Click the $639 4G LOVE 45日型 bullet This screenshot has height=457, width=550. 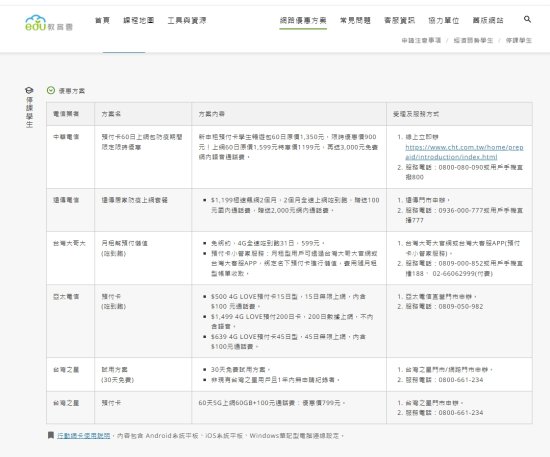point(288,342)
